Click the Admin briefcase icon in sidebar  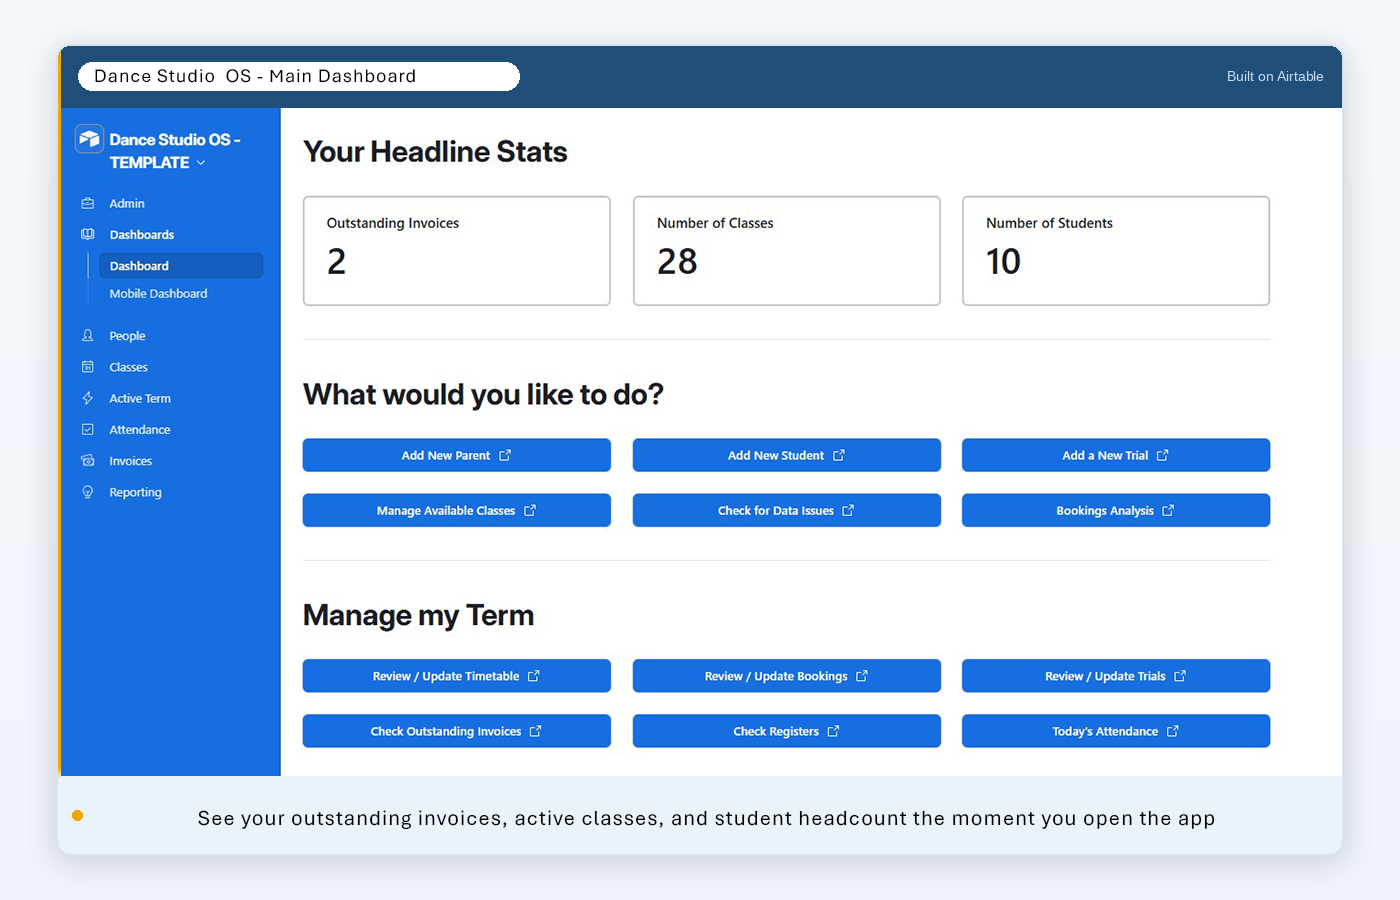coord(88,203)
